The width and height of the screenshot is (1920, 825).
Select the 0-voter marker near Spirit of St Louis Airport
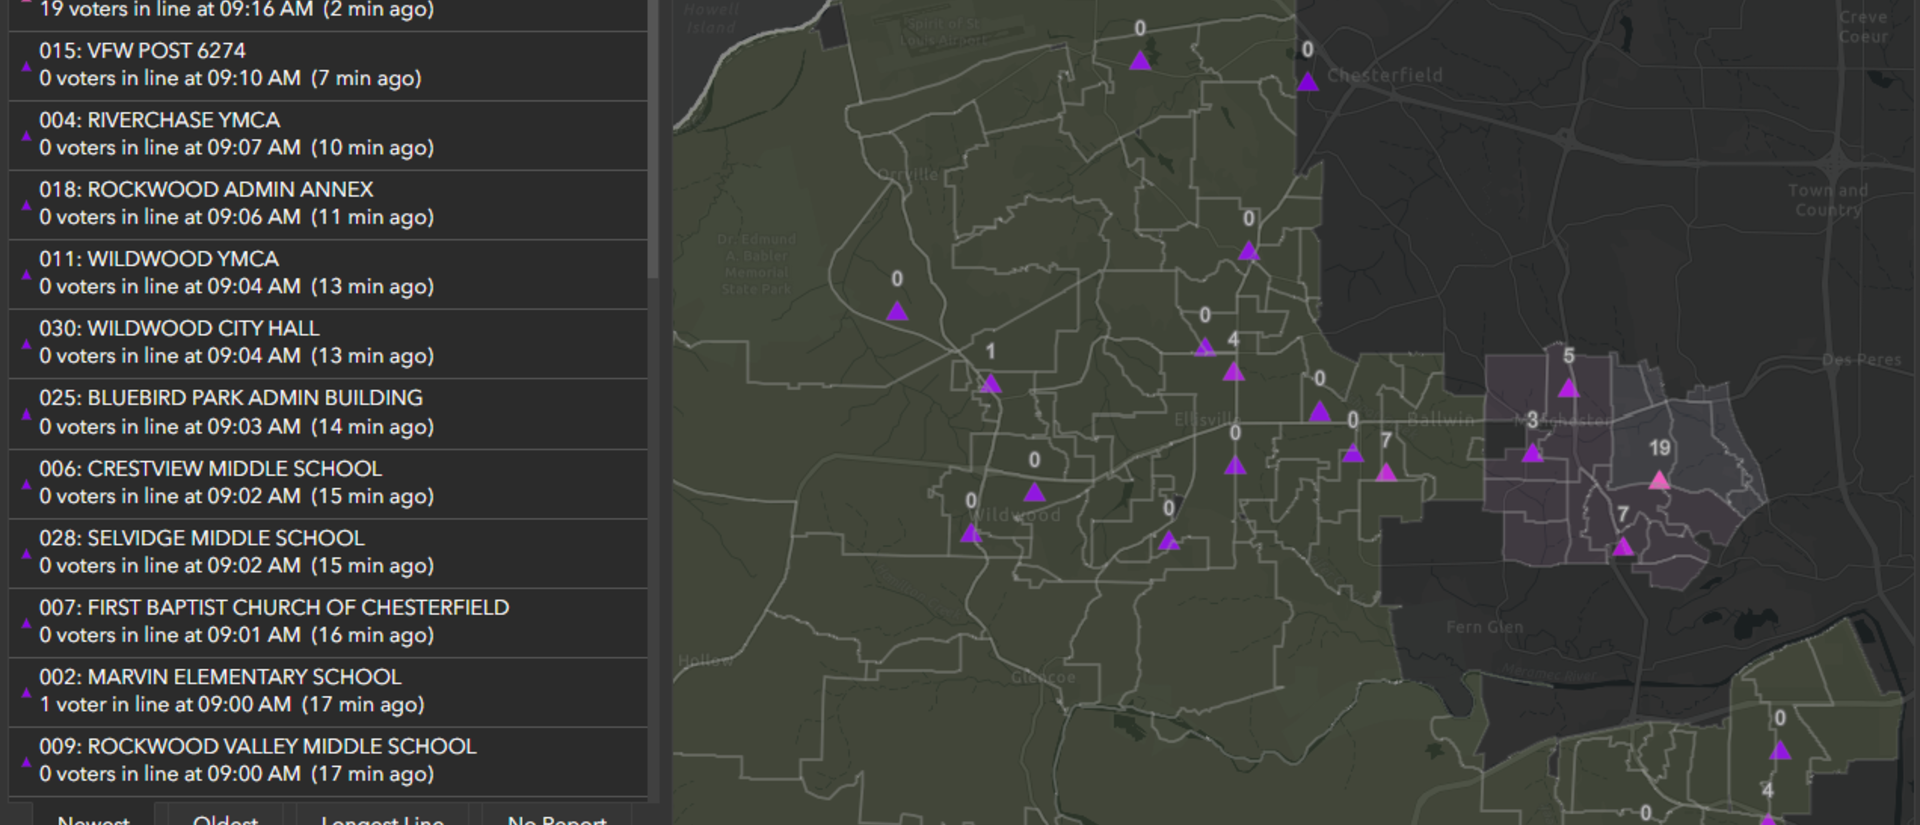coord(1140,60)
